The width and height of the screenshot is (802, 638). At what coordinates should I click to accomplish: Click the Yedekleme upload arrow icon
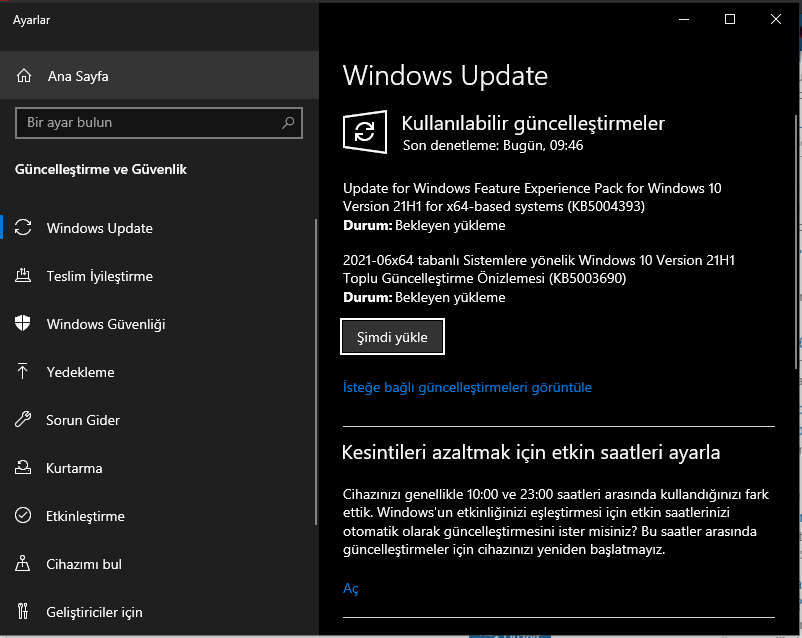coord(23,371)
